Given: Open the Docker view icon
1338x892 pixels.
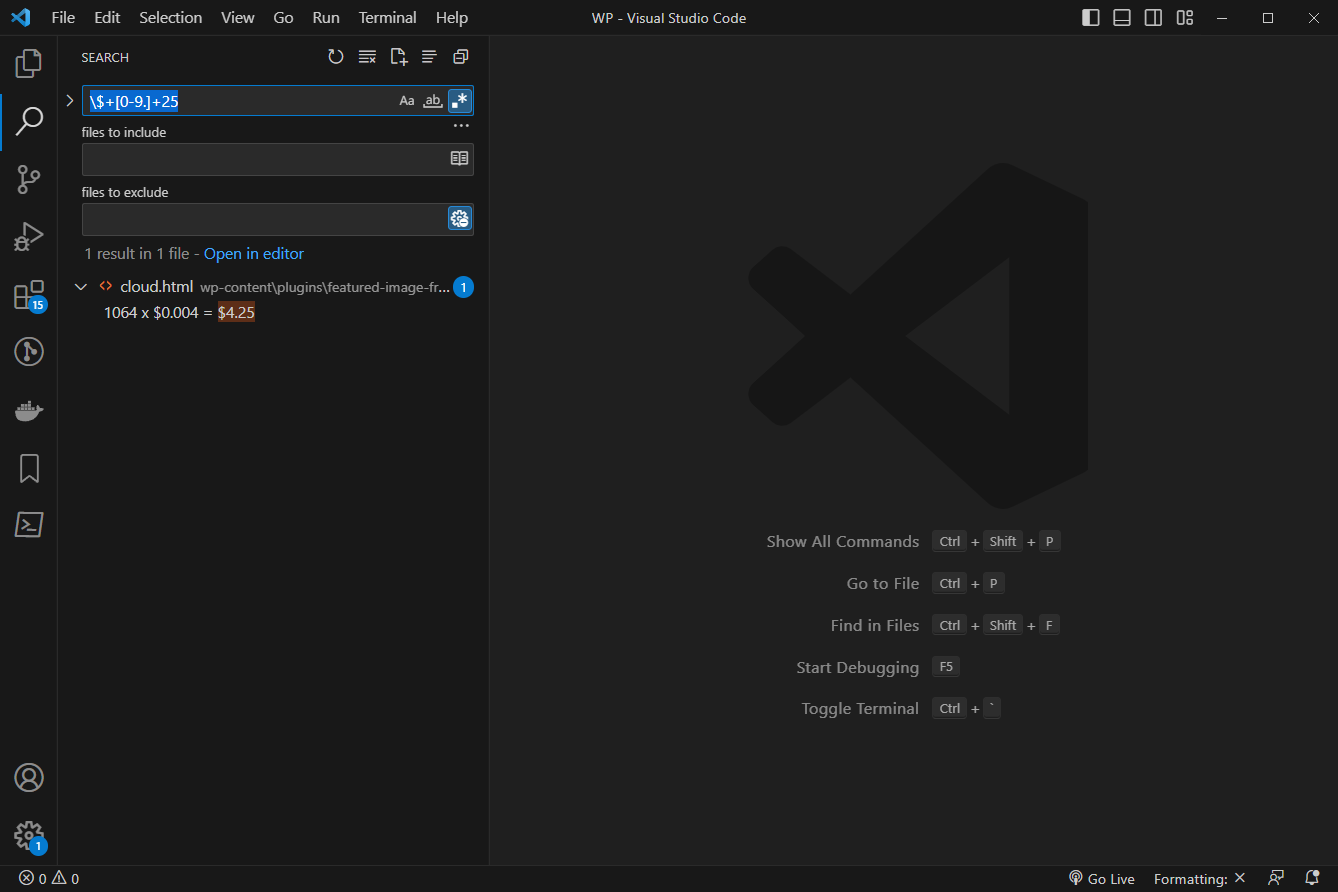Looking at the screenshot, I should [29, 410].
